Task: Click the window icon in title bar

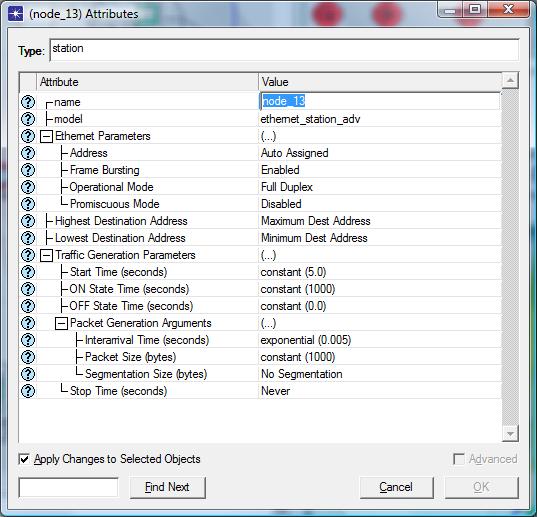Action: click(x=15, y=14)
